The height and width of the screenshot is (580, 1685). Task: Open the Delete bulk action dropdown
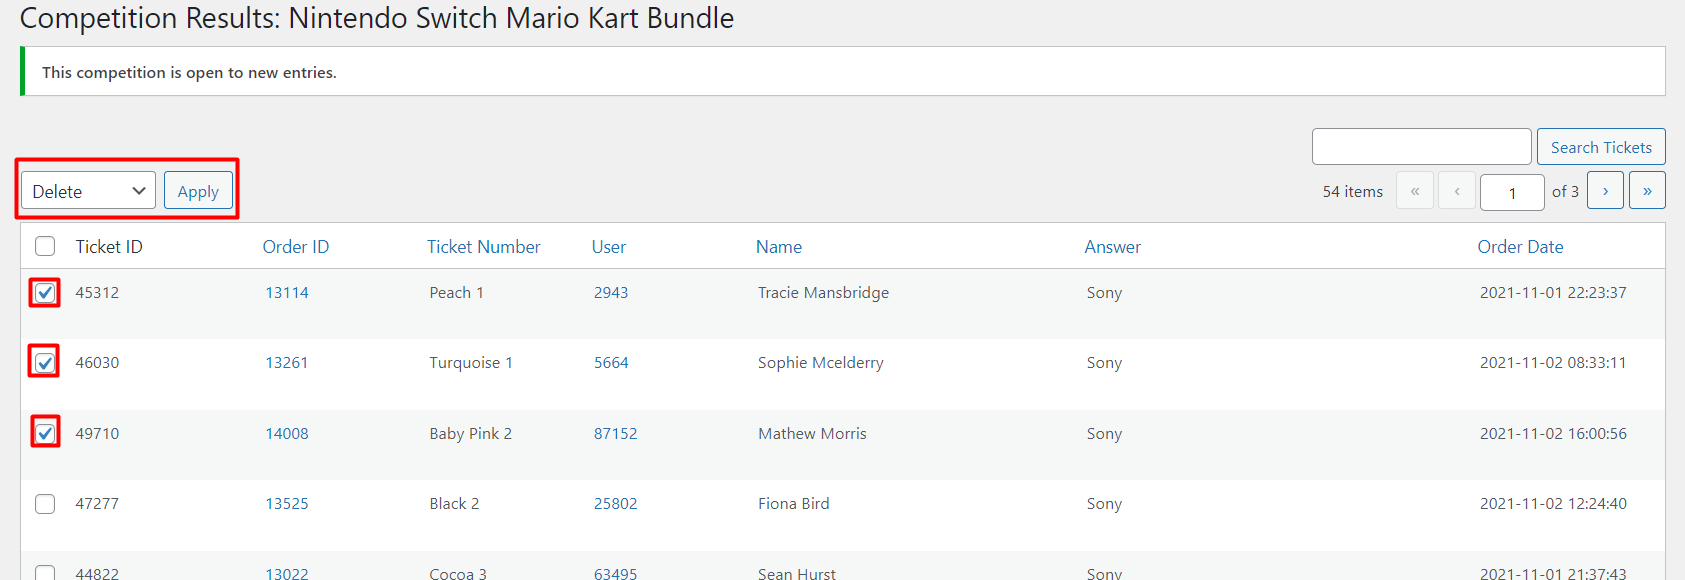(x=88, y=191)
